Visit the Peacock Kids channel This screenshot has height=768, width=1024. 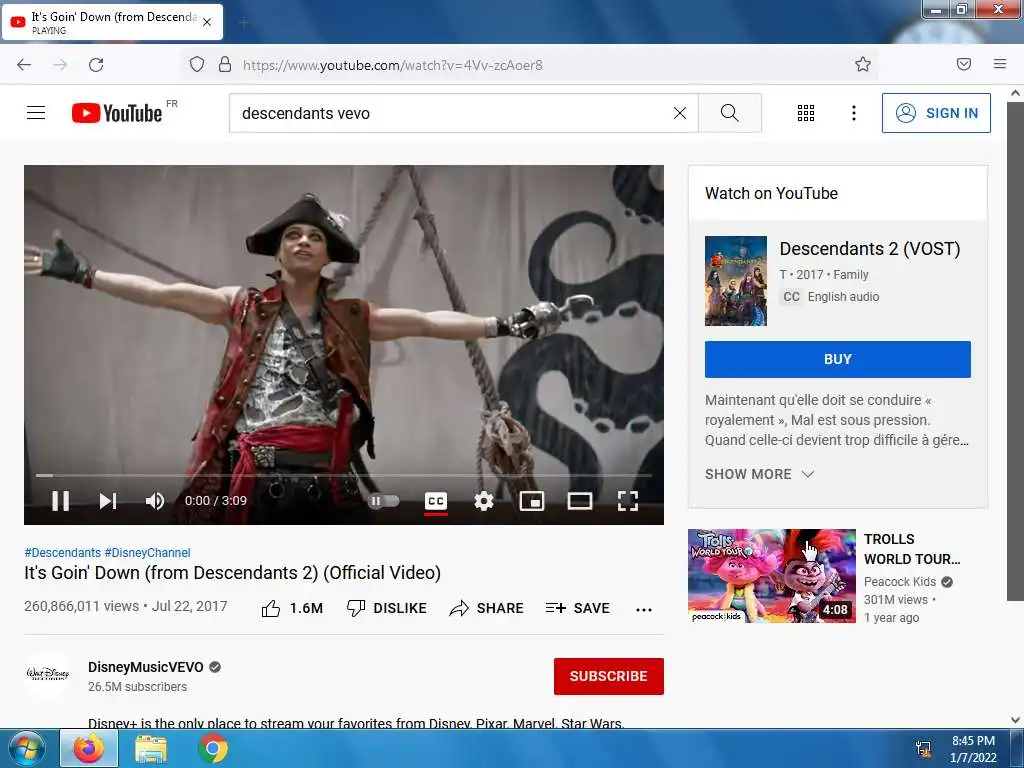[x=900, y=581]
